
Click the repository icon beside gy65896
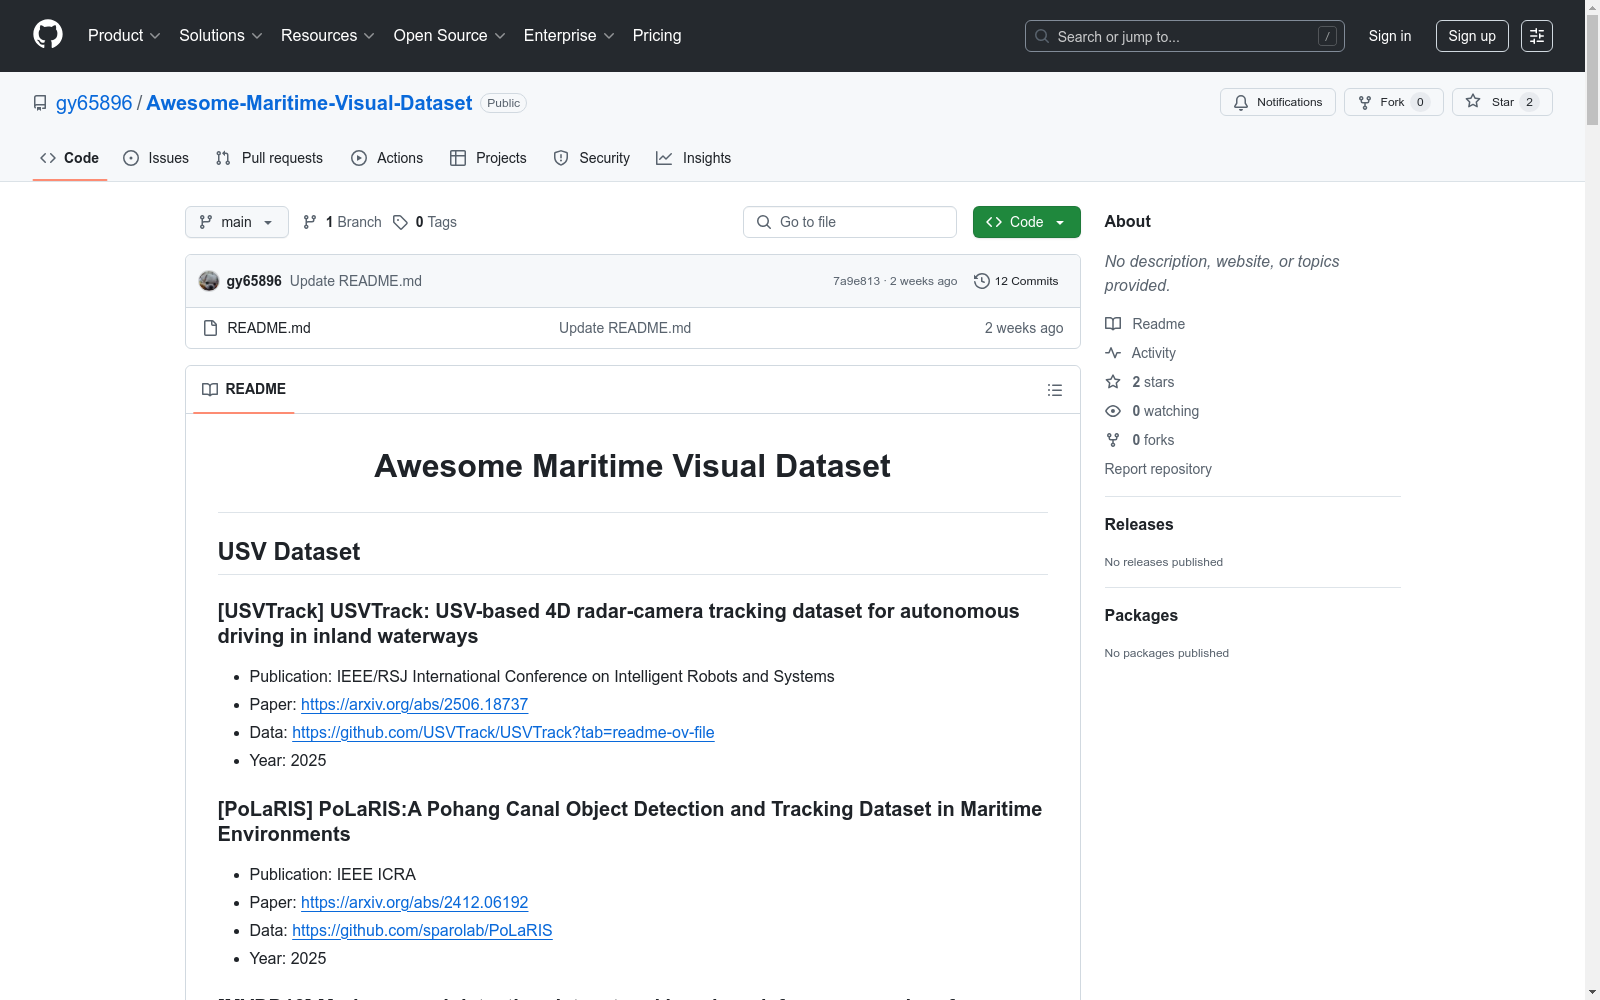(x=40, y=103)
